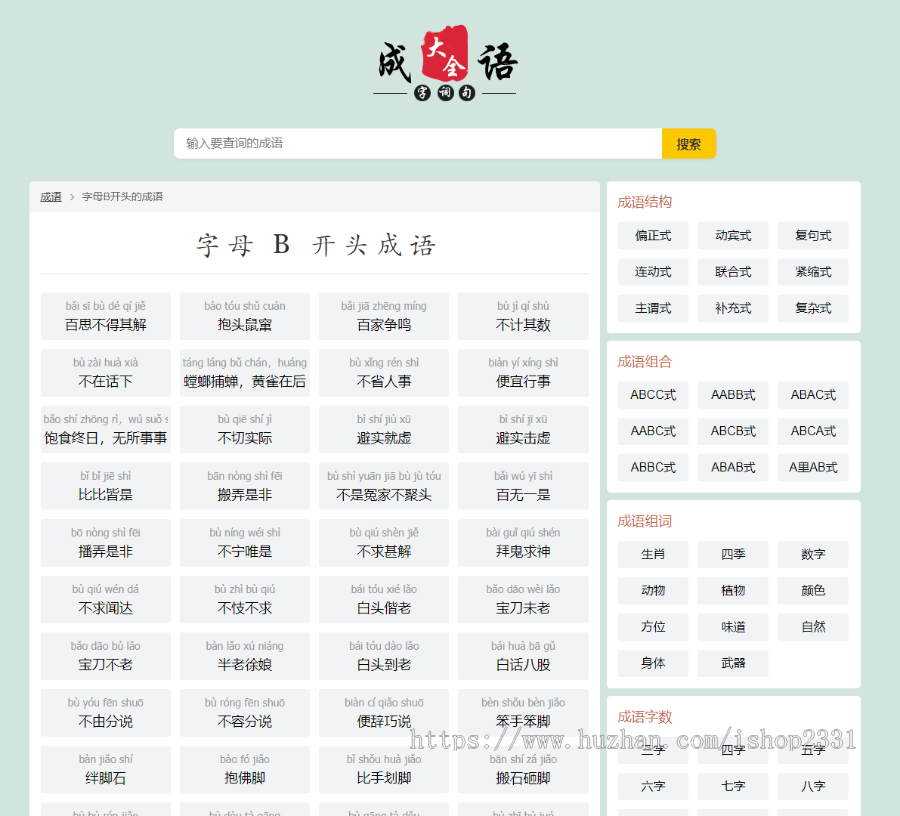This screenshot has width=900, height=816.
Task: Open idiom 半老徐娘
Action: click(245, 656)
